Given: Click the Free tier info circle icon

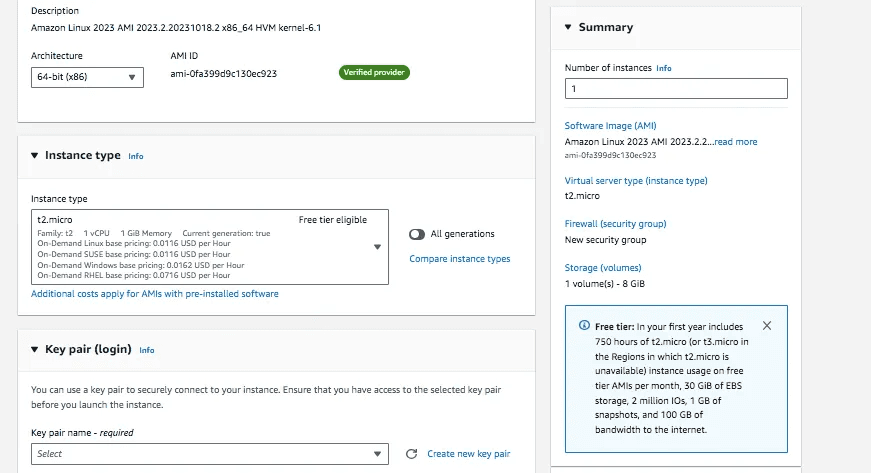Looking at the screenshot, I should coord(584,326).
